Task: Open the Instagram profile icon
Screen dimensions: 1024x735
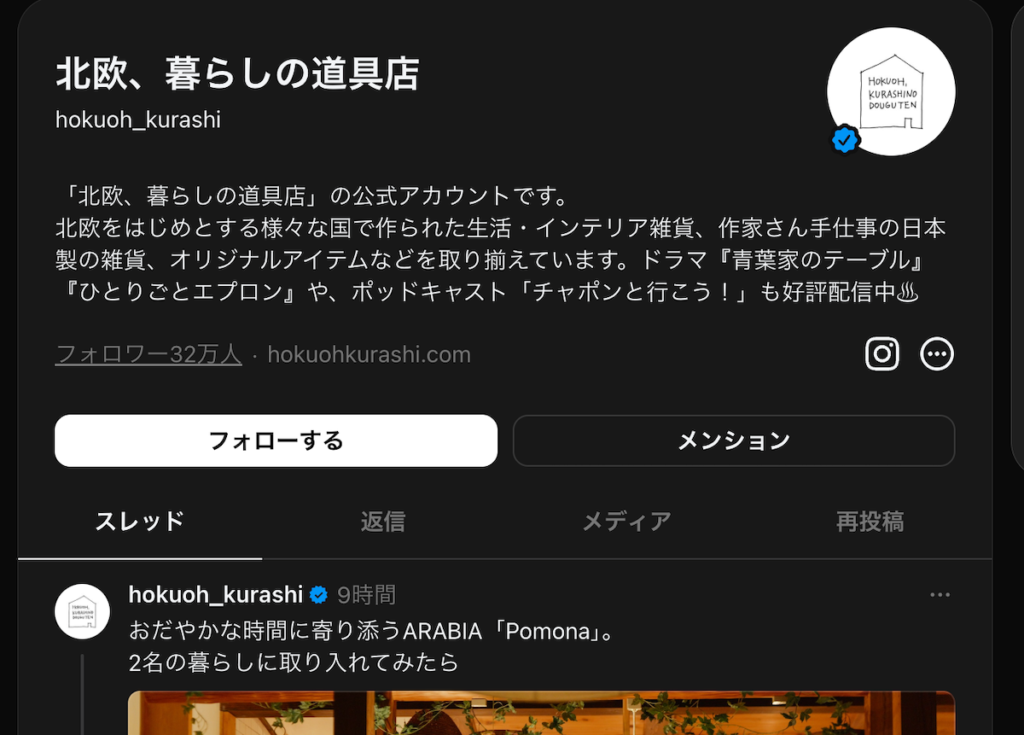Action: pyautogui.click(x=882, y=354)
